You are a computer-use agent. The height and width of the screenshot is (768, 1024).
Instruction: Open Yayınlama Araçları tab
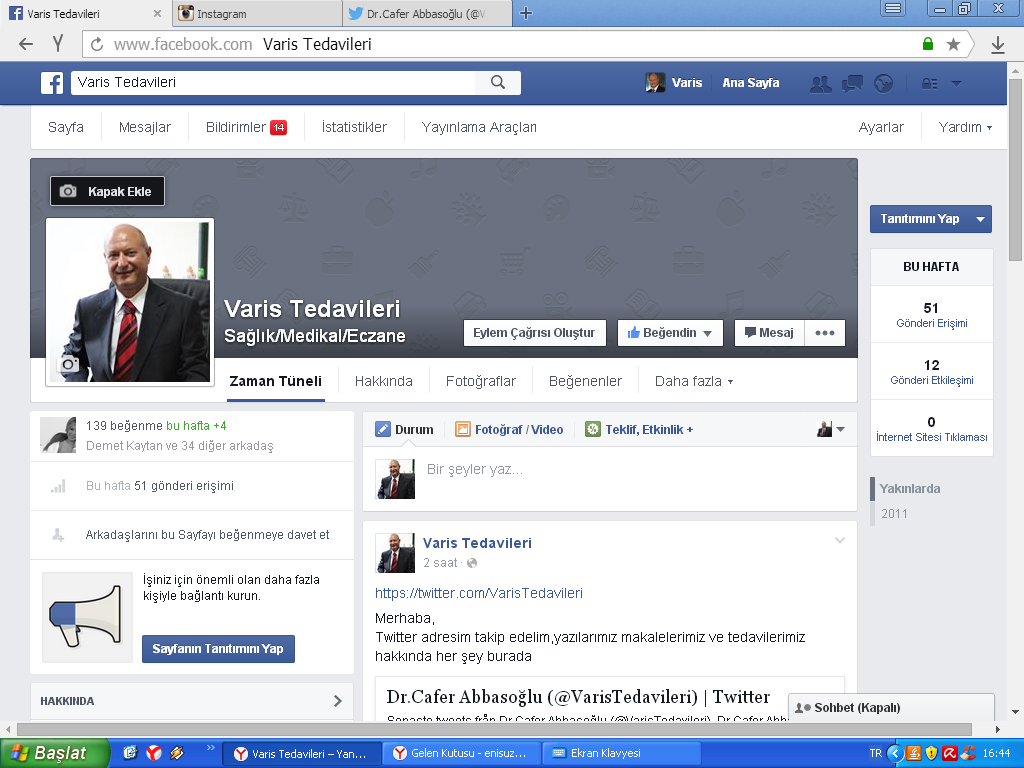[479, 127]
